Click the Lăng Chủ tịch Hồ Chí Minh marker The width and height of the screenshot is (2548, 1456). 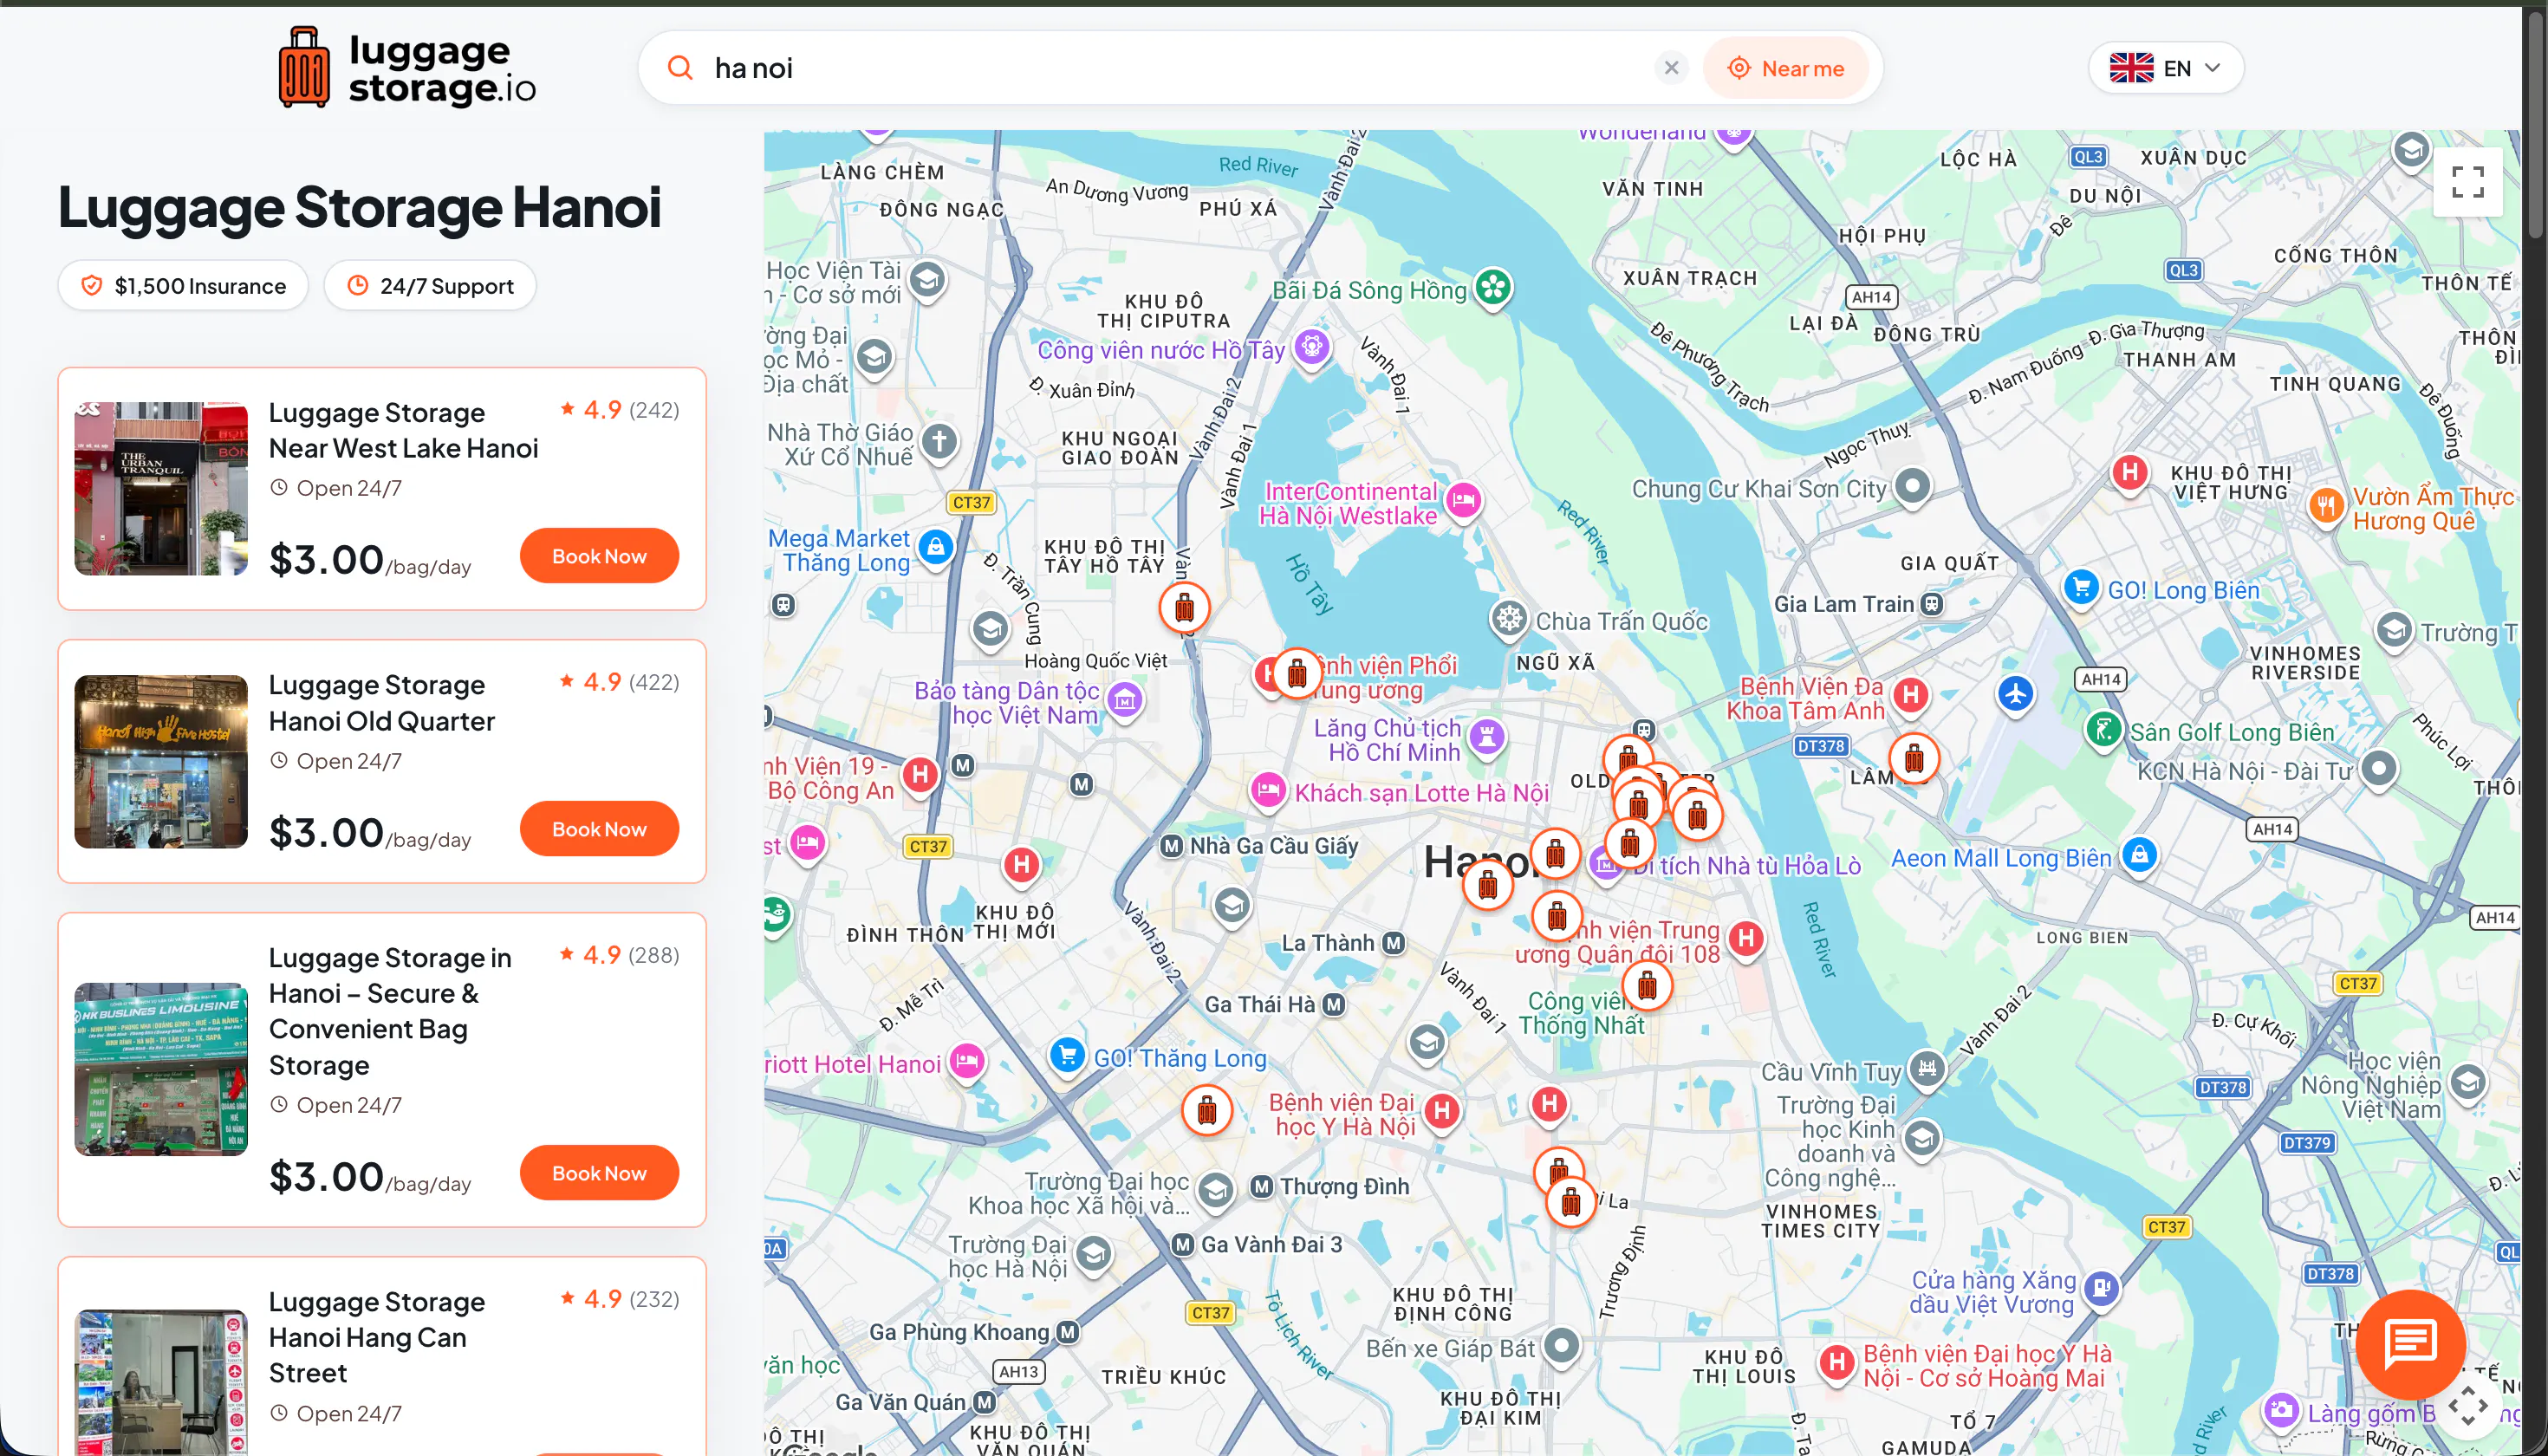[x=1487, y=737]
